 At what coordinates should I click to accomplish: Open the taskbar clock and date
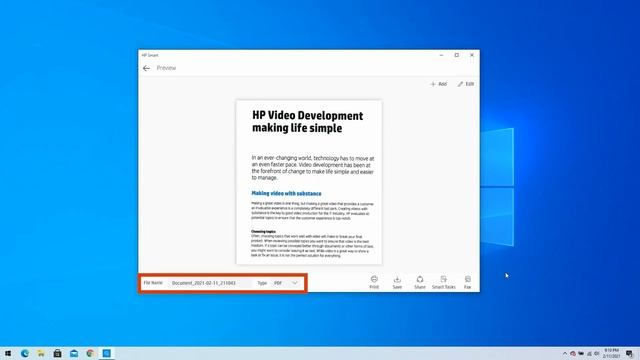[611, 353]
